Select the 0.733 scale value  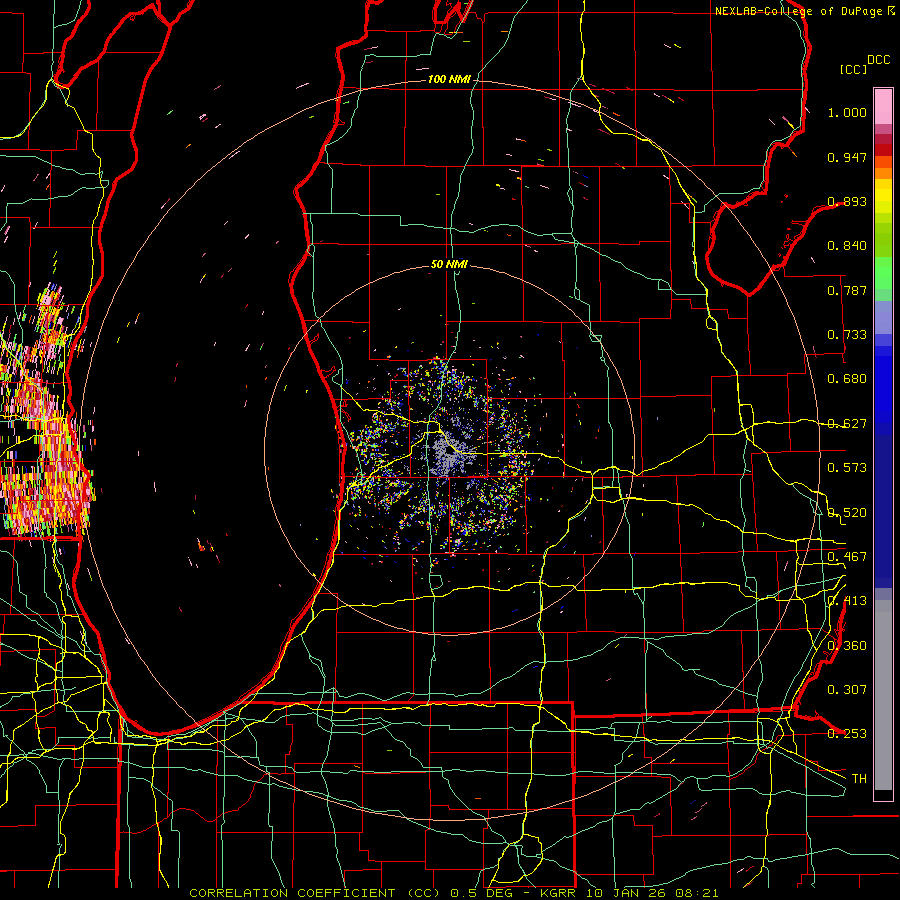tap(847, 335)
